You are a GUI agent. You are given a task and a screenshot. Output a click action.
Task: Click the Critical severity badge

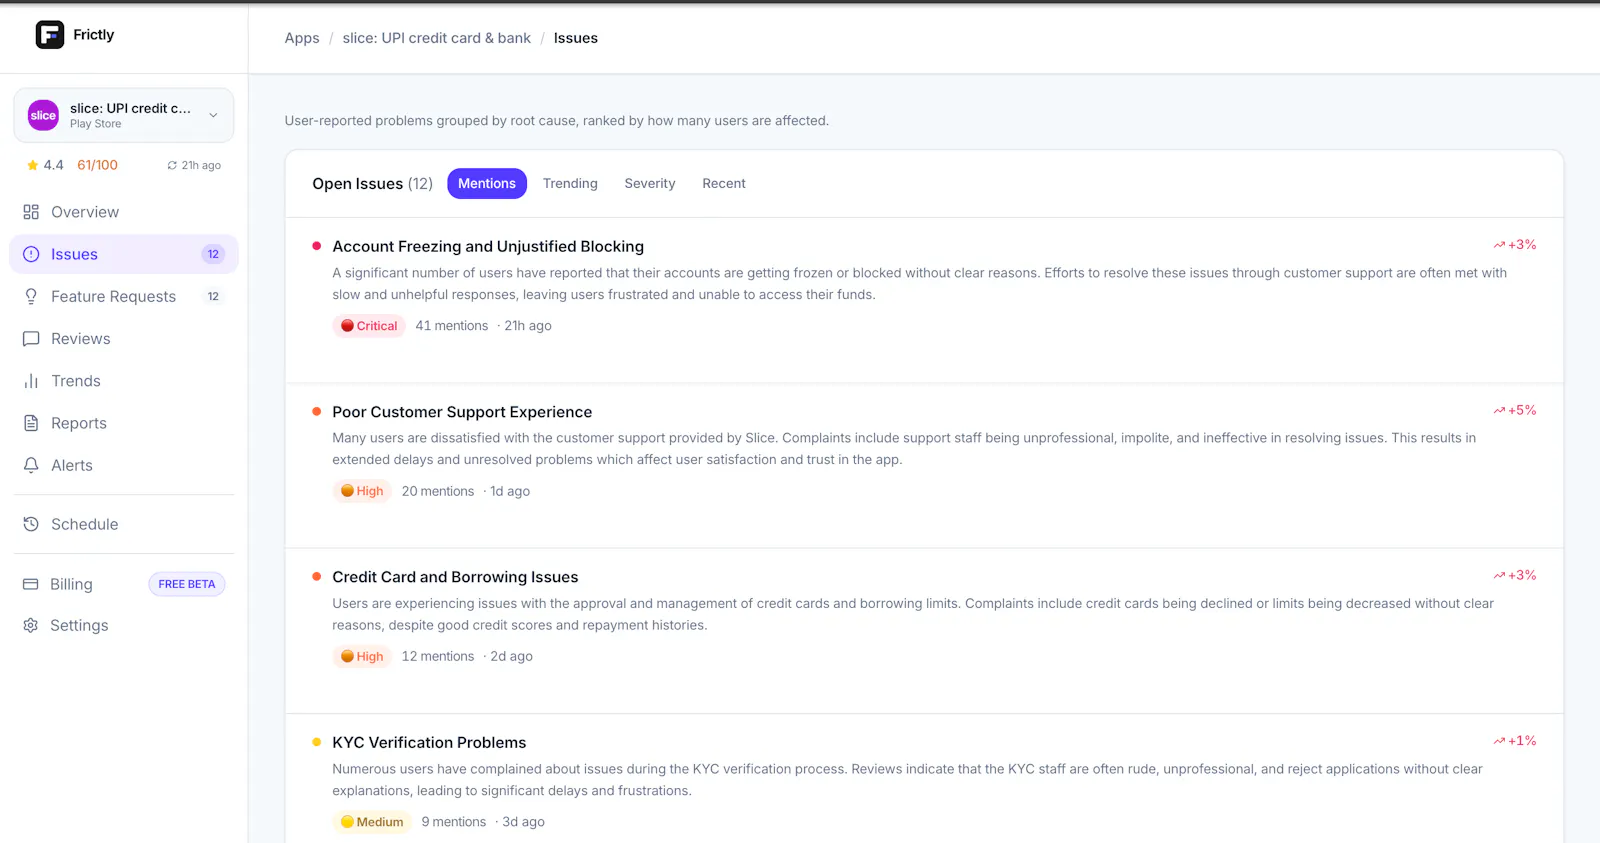(369, 326)
